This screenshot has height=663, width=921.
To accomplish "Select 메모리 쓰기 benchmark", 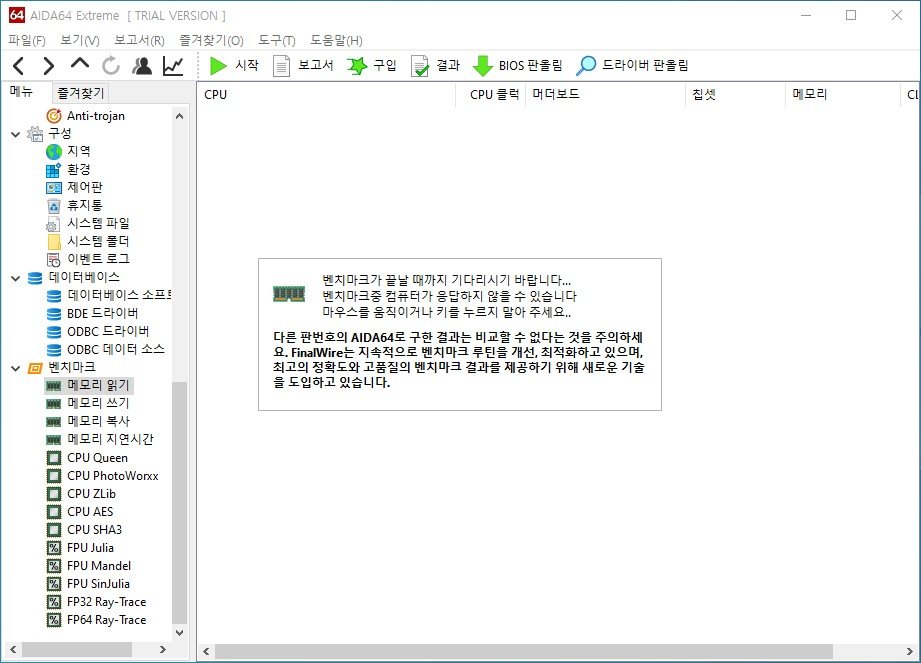I will click(x=88, y=403).
